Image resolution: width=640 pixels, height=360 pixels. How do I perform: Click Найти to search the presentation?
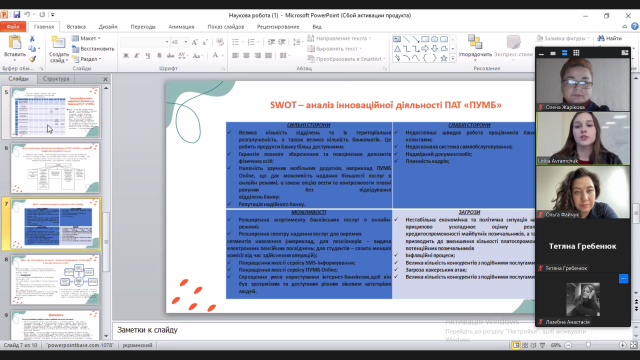[x=610, y=38]
